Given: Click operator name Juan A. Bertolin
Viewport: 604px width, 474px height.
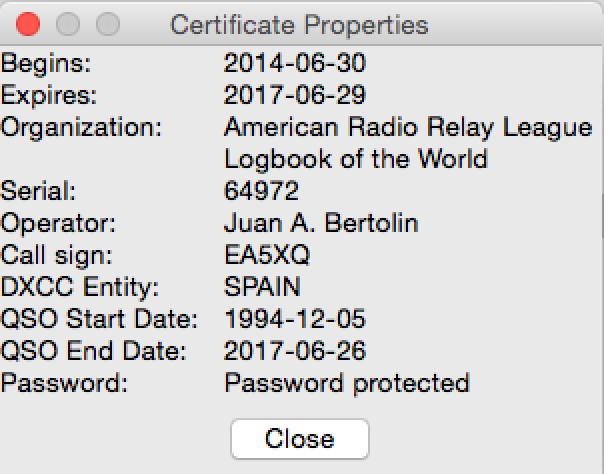Looking at the screenshot, I should (x=321, y=223).
